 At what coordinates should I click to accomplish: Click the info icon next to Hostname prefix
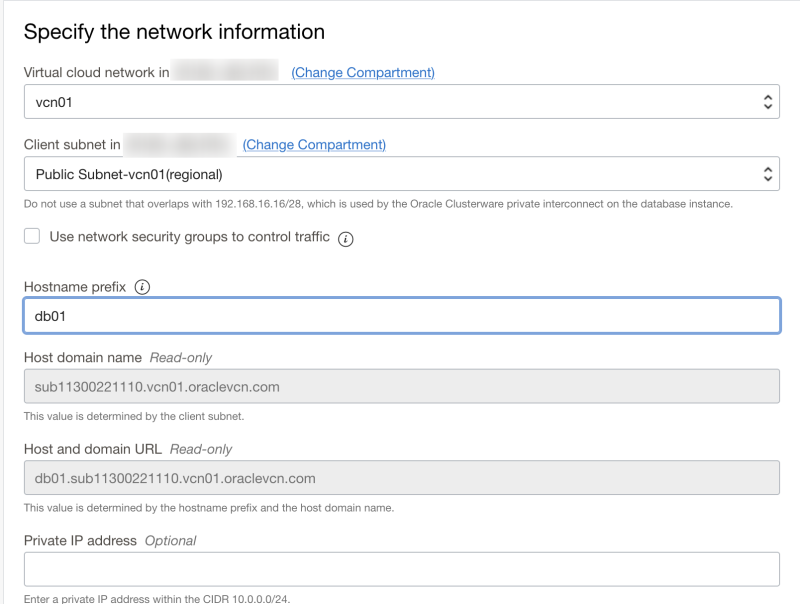pos(140,287)
